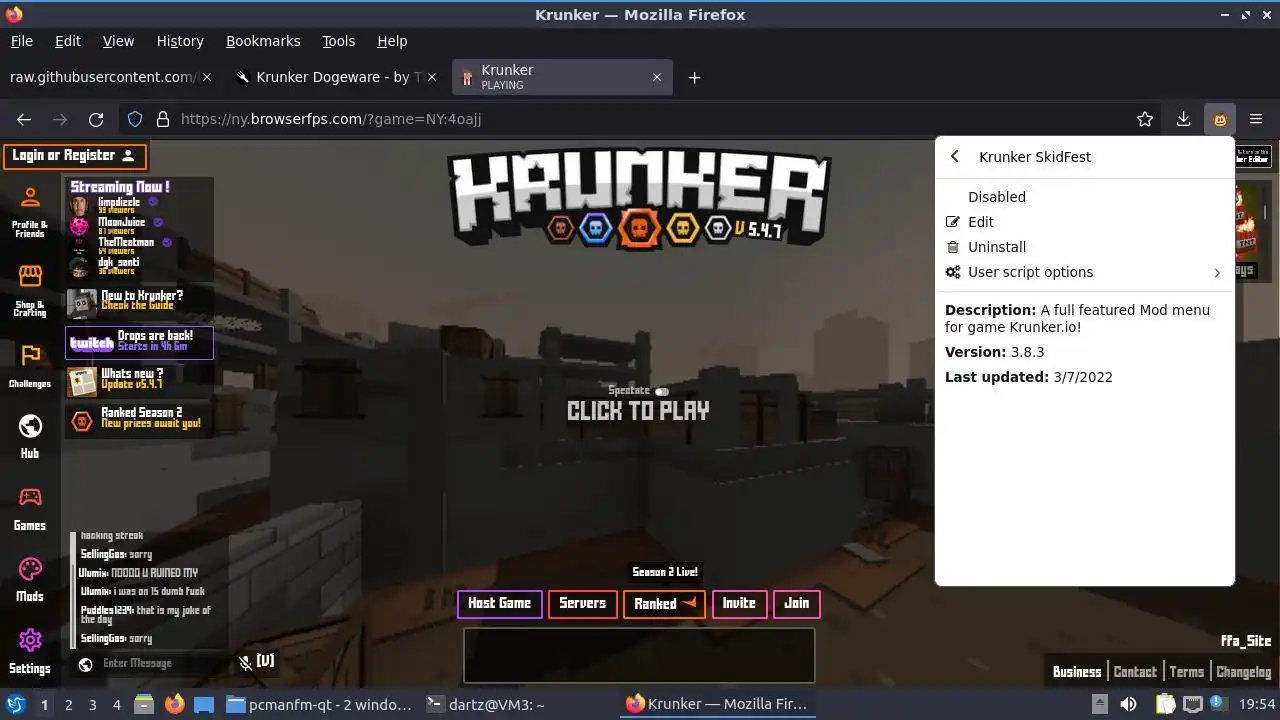Open the LXQt start menu icon
This screenshot has height=720, width=1280.
tap(15, 704)
